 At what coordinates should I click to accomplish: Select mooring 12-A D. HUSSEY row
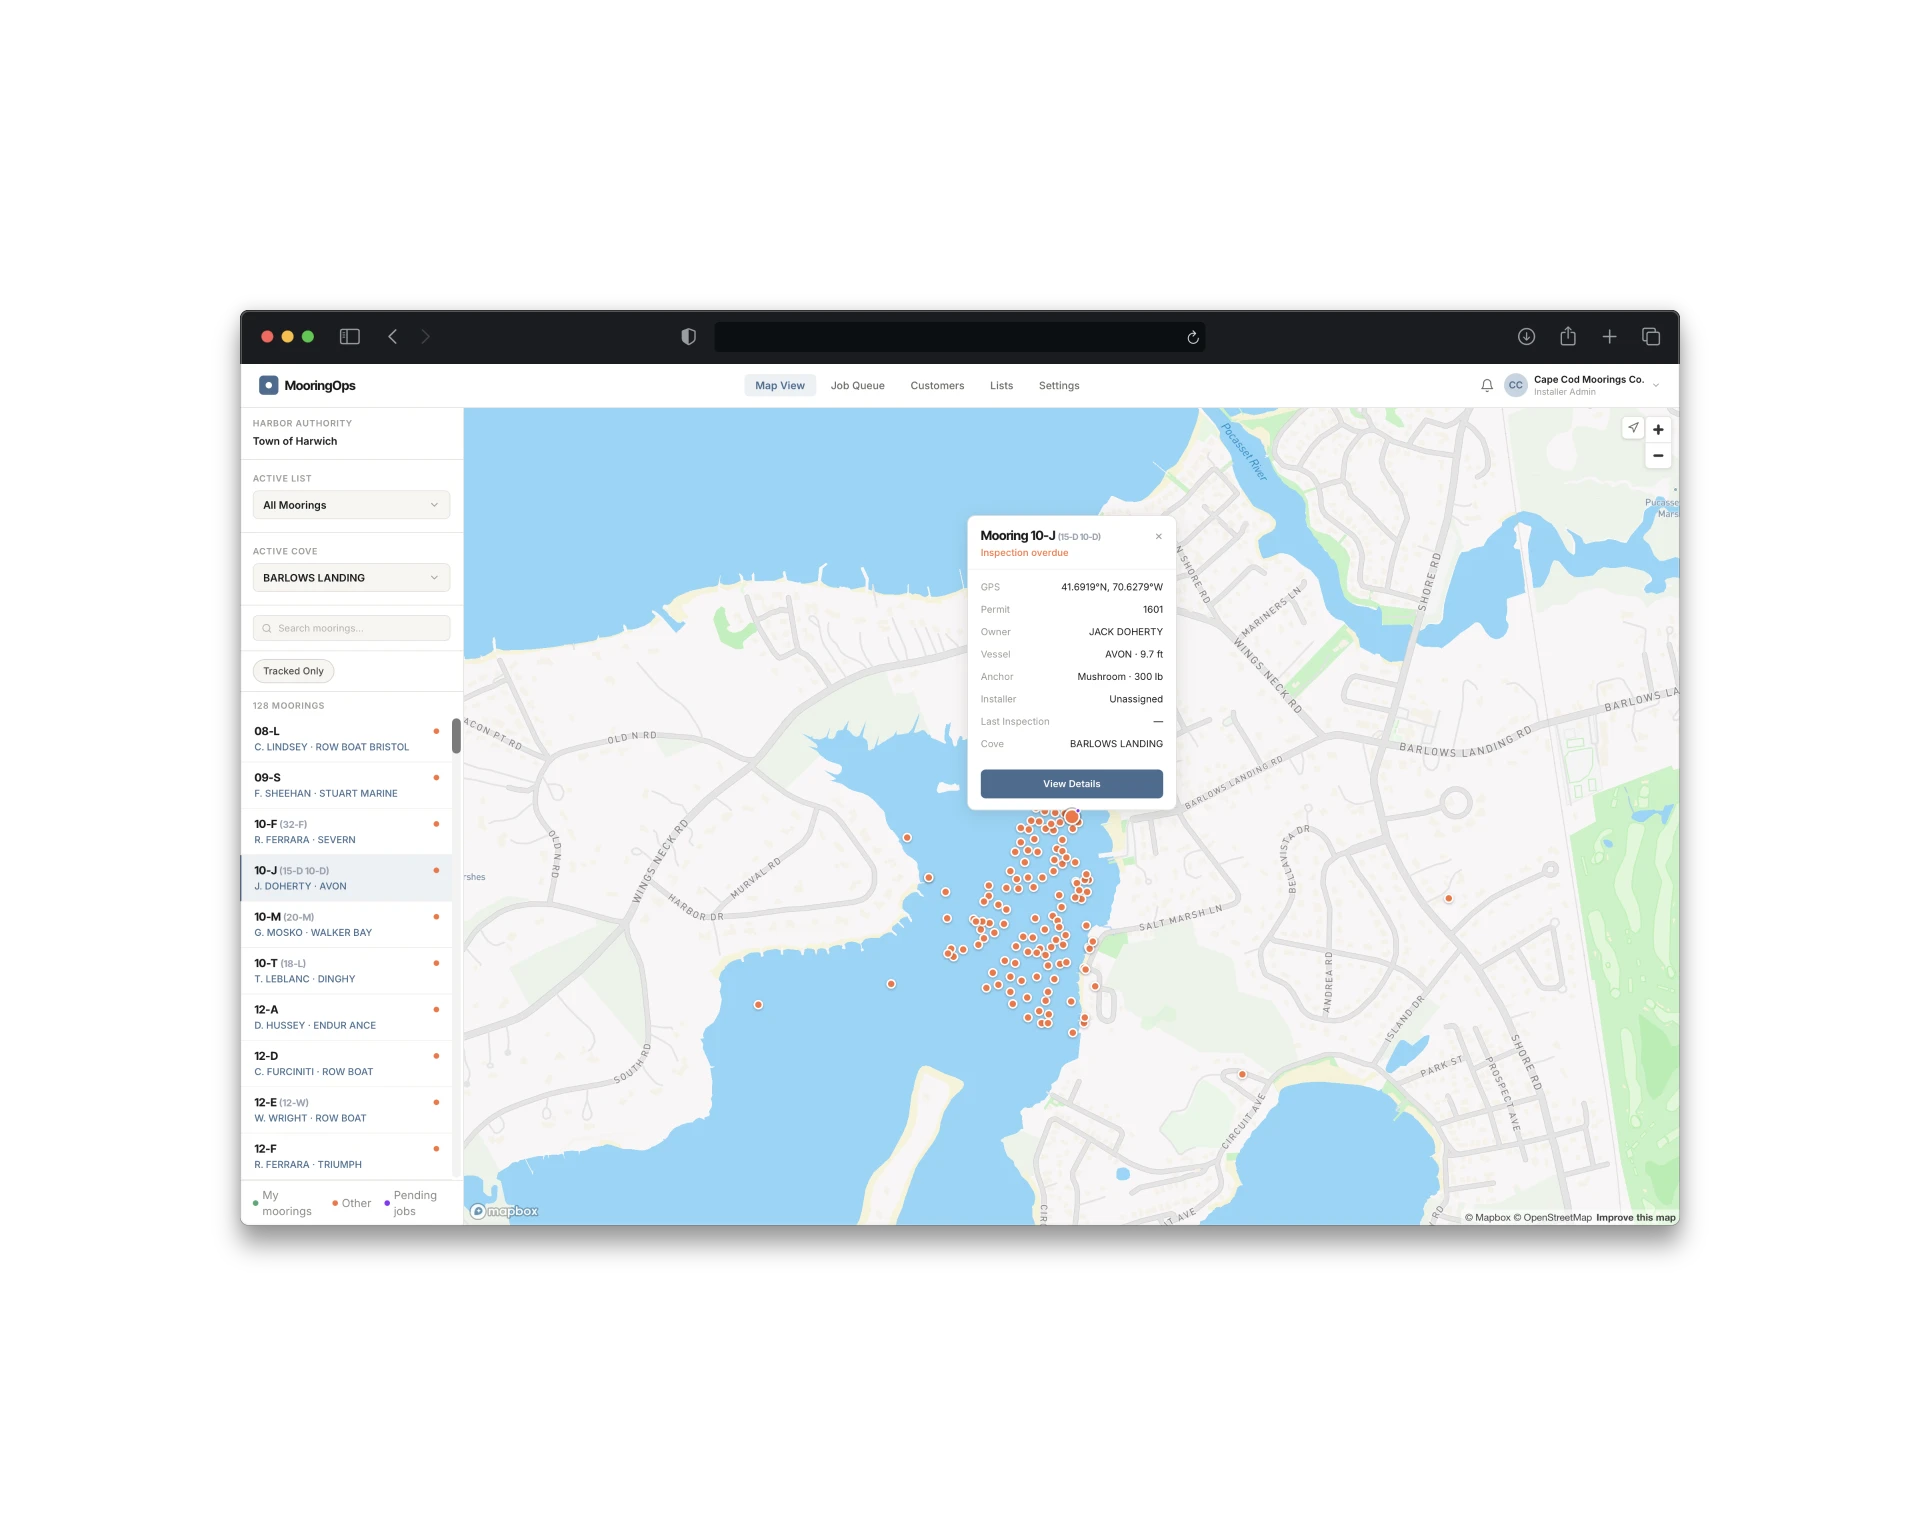[346, 1017]
